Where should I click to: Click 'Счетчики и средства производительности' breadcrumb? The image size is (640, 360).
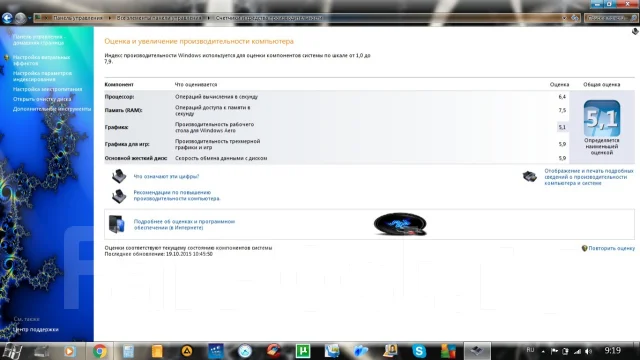coord(269,18)
